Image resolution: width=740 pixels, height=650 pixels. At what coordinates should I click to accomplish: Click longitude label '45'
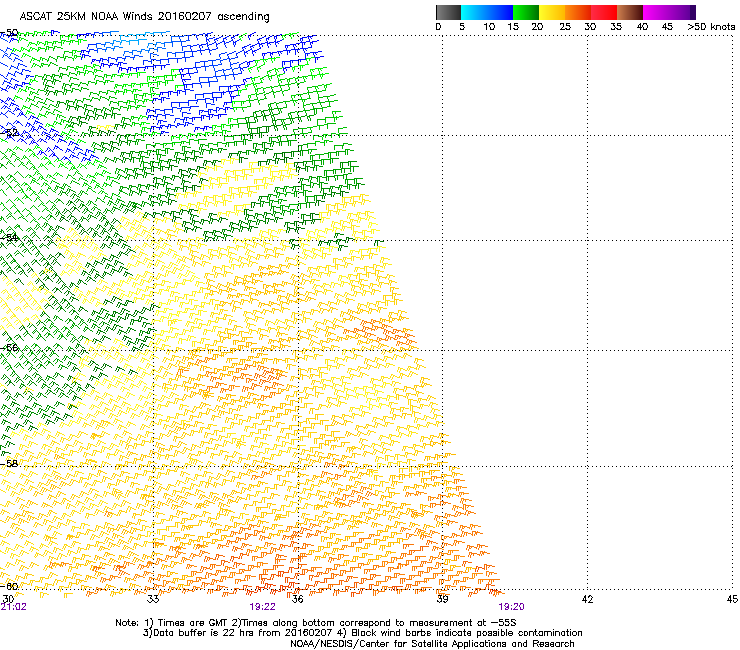(732, 599)
